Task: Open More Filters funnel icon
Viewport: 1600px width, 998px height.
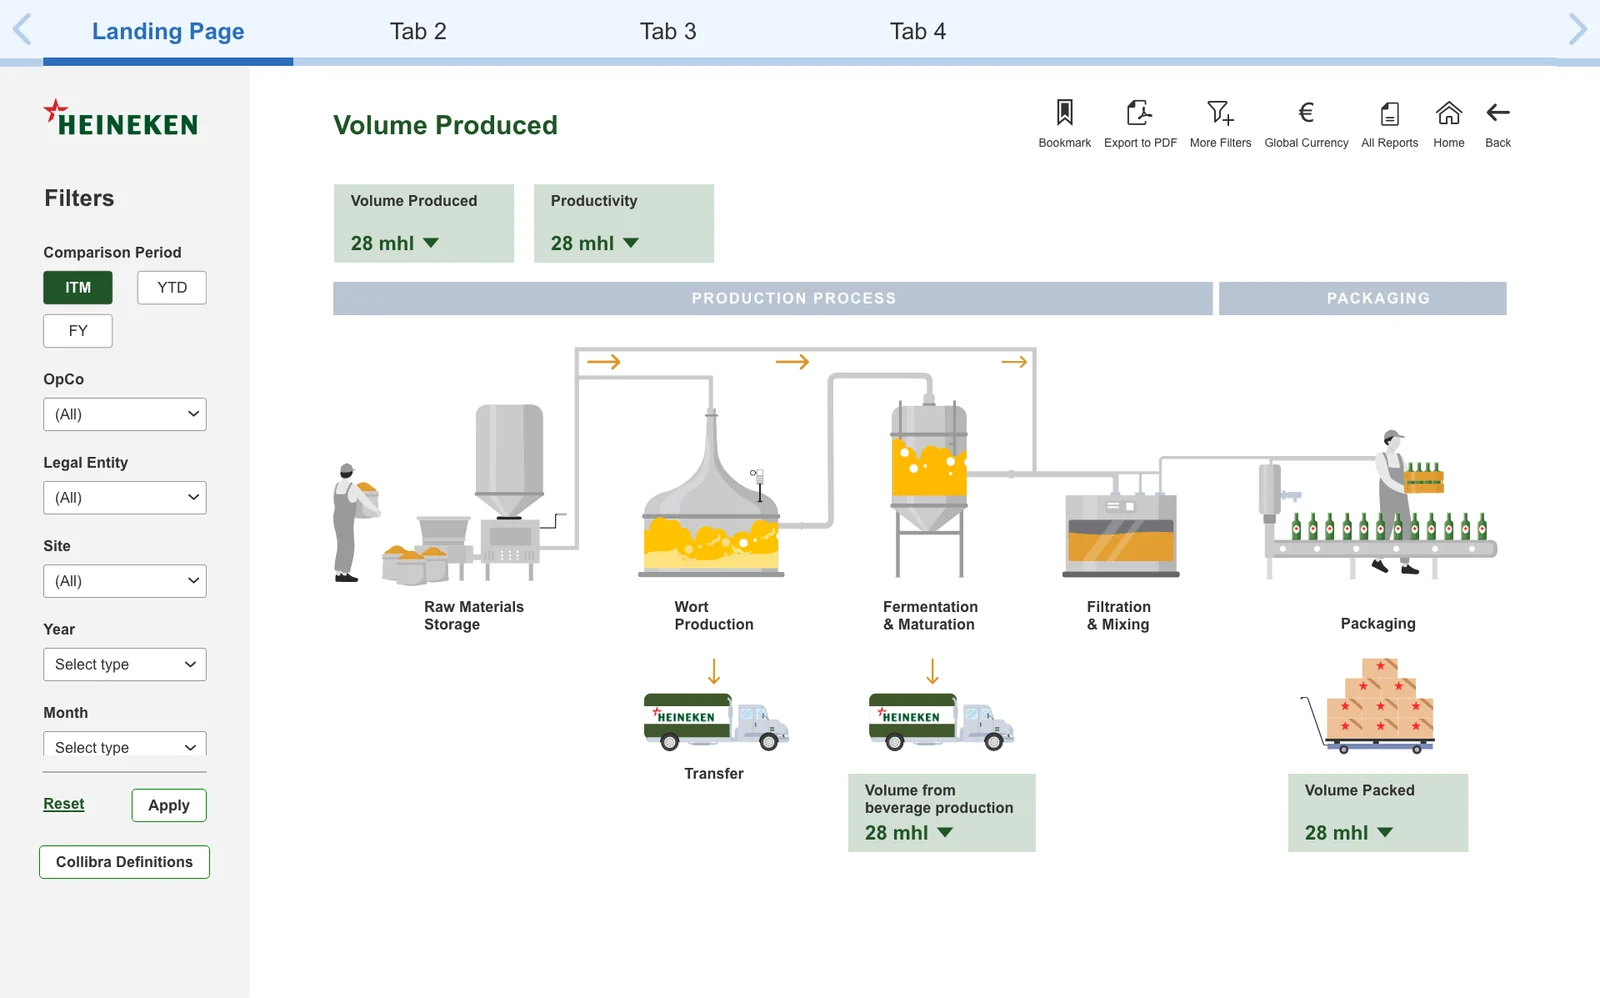Action: pos(1220,112)
